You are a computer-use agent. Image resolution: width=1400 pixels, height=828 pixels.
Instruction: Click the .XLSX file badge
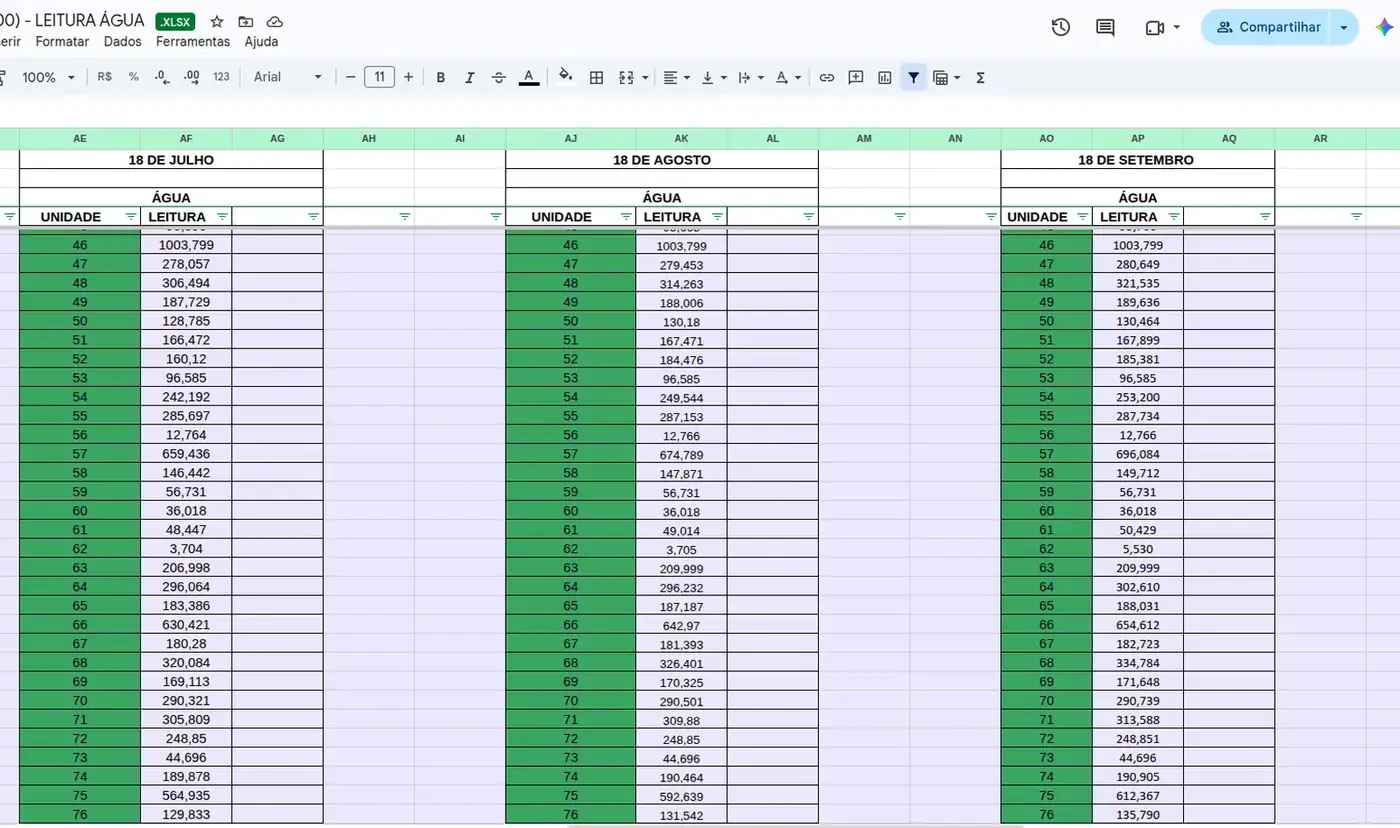tap(176, 22)
